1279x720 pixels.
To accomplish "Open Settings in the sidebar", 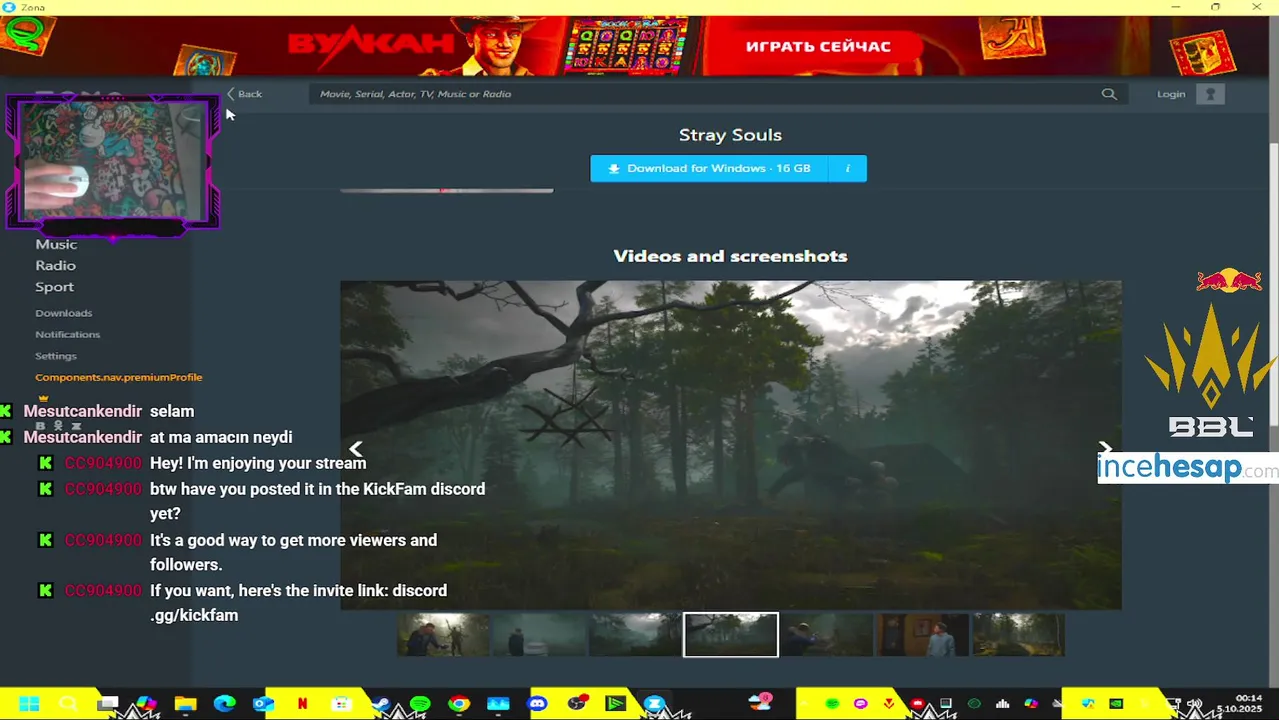I will (55, 356).
